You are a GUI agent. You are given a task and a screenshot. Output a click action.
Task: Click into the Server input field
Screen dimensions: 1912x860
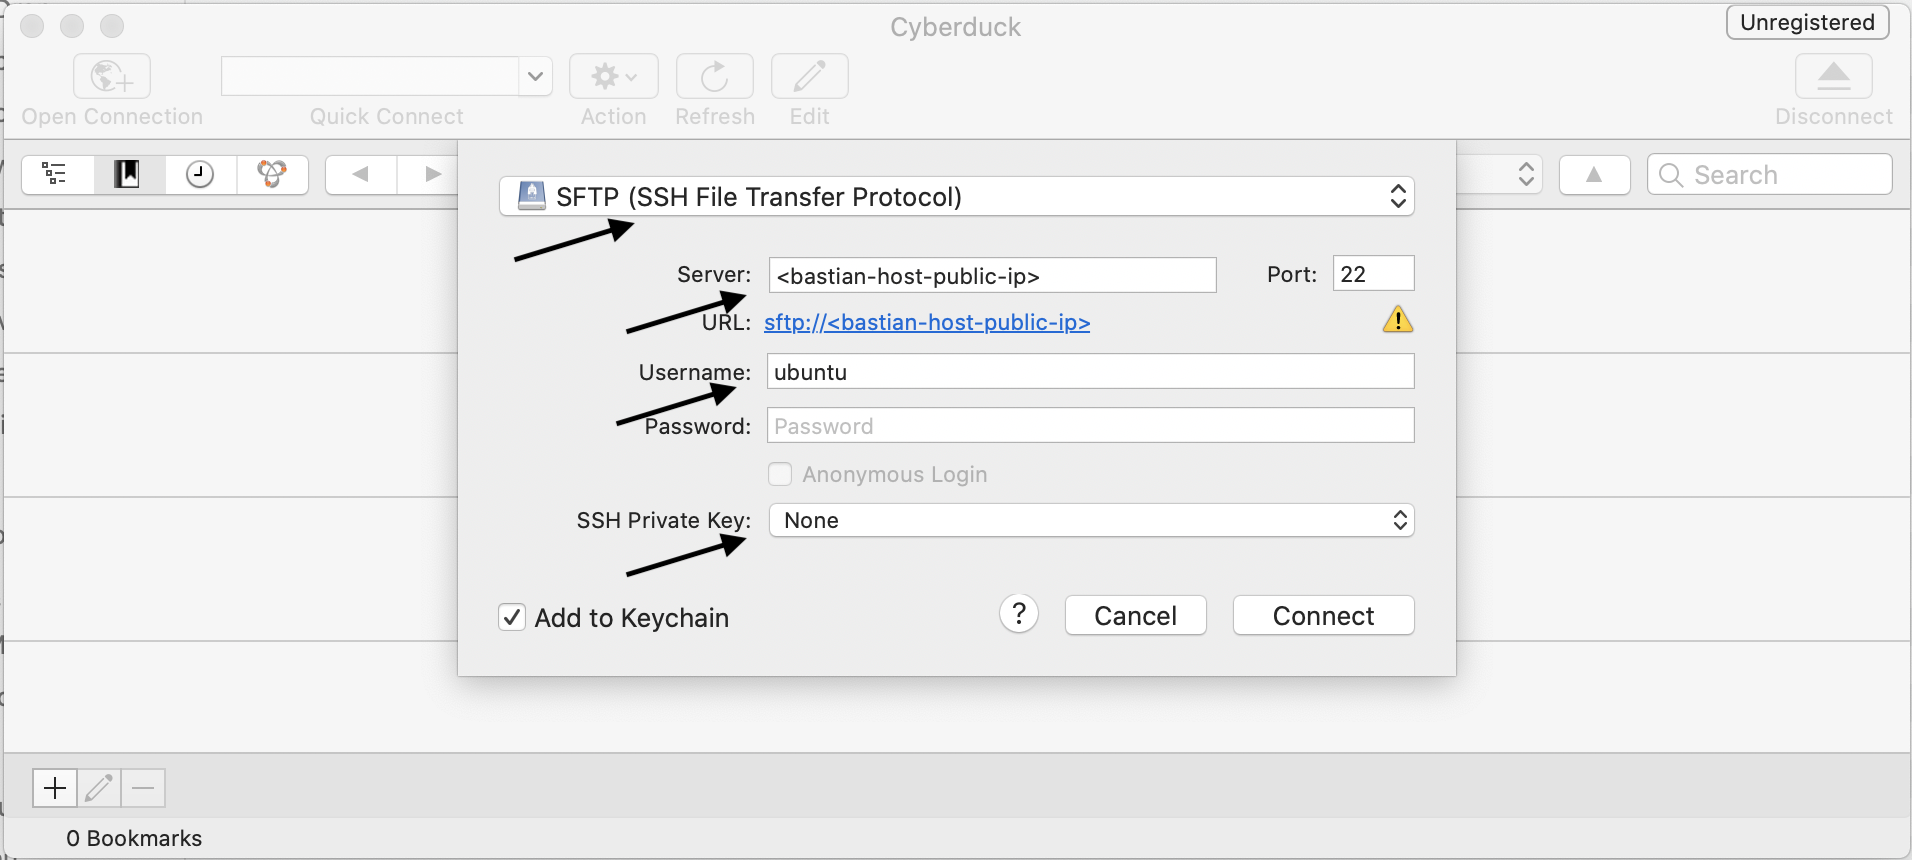point(992,275)
